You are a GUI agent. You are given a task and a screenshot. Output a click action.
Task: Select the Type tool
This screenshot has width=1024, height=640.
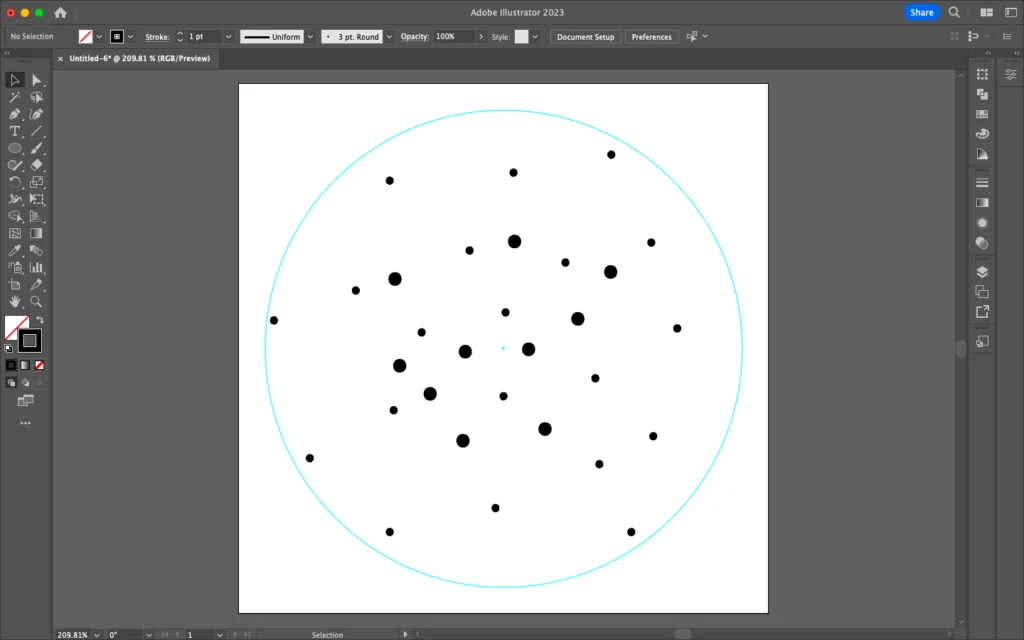15,131
